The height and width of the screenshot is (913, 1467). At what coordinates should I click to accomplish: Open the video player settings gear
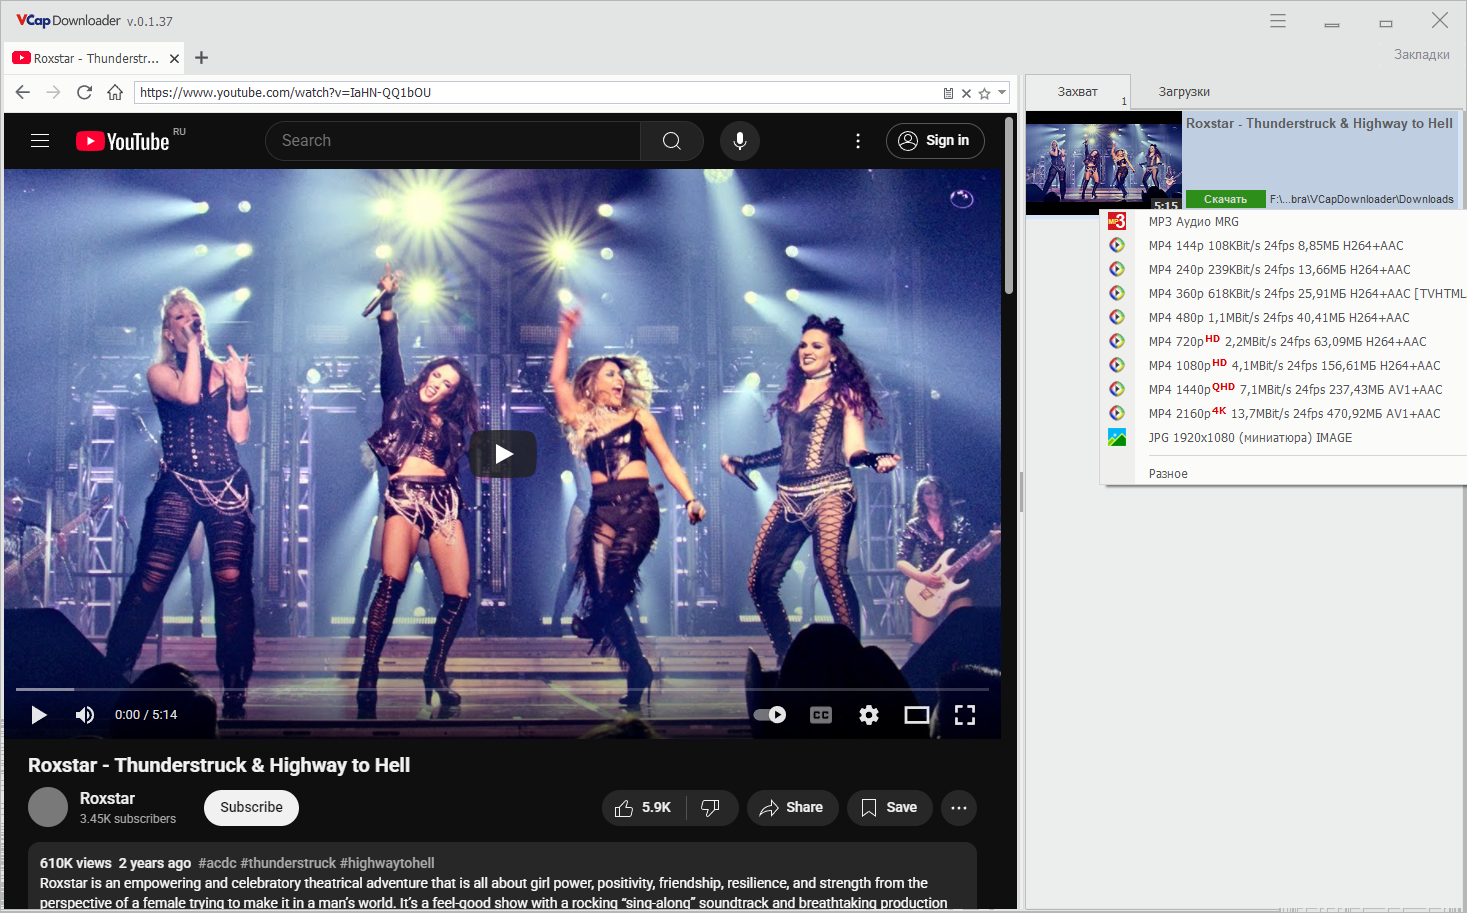[869, 715]
